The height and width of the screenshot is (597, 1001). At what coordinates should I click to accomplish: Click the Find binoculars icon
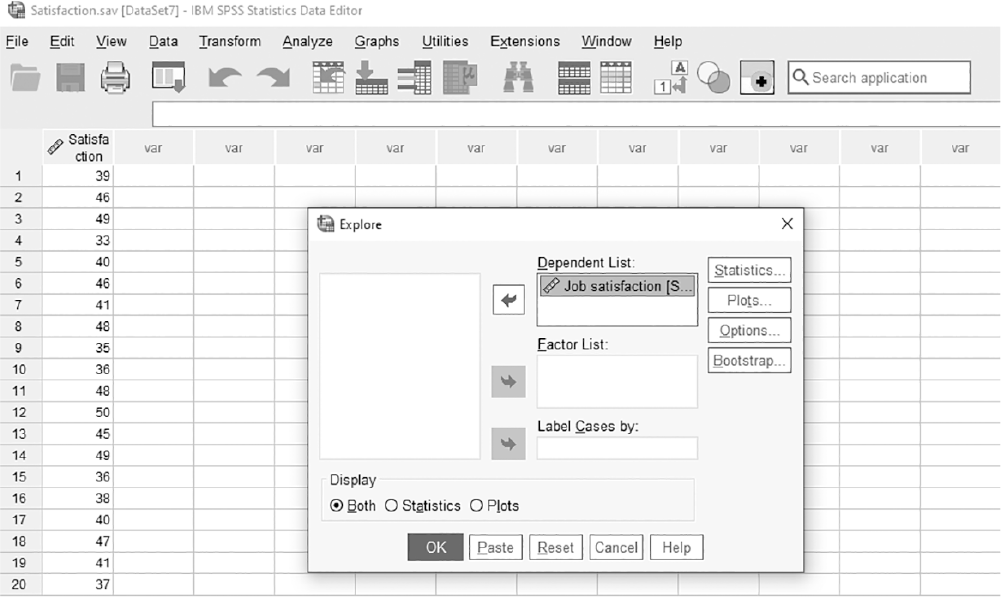518,78
